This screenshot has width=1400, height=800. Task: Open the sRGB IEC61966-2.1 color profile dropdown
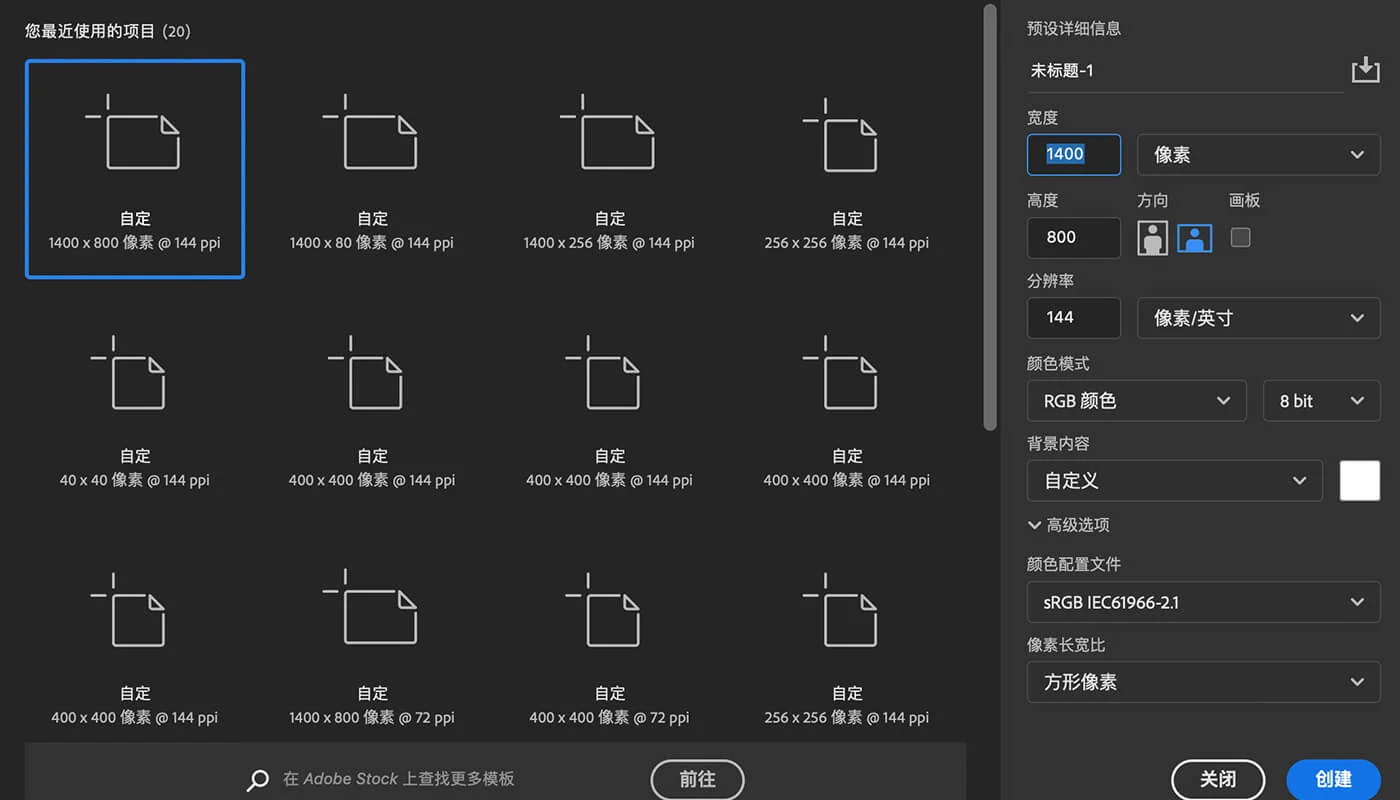tap(1203, 601)
